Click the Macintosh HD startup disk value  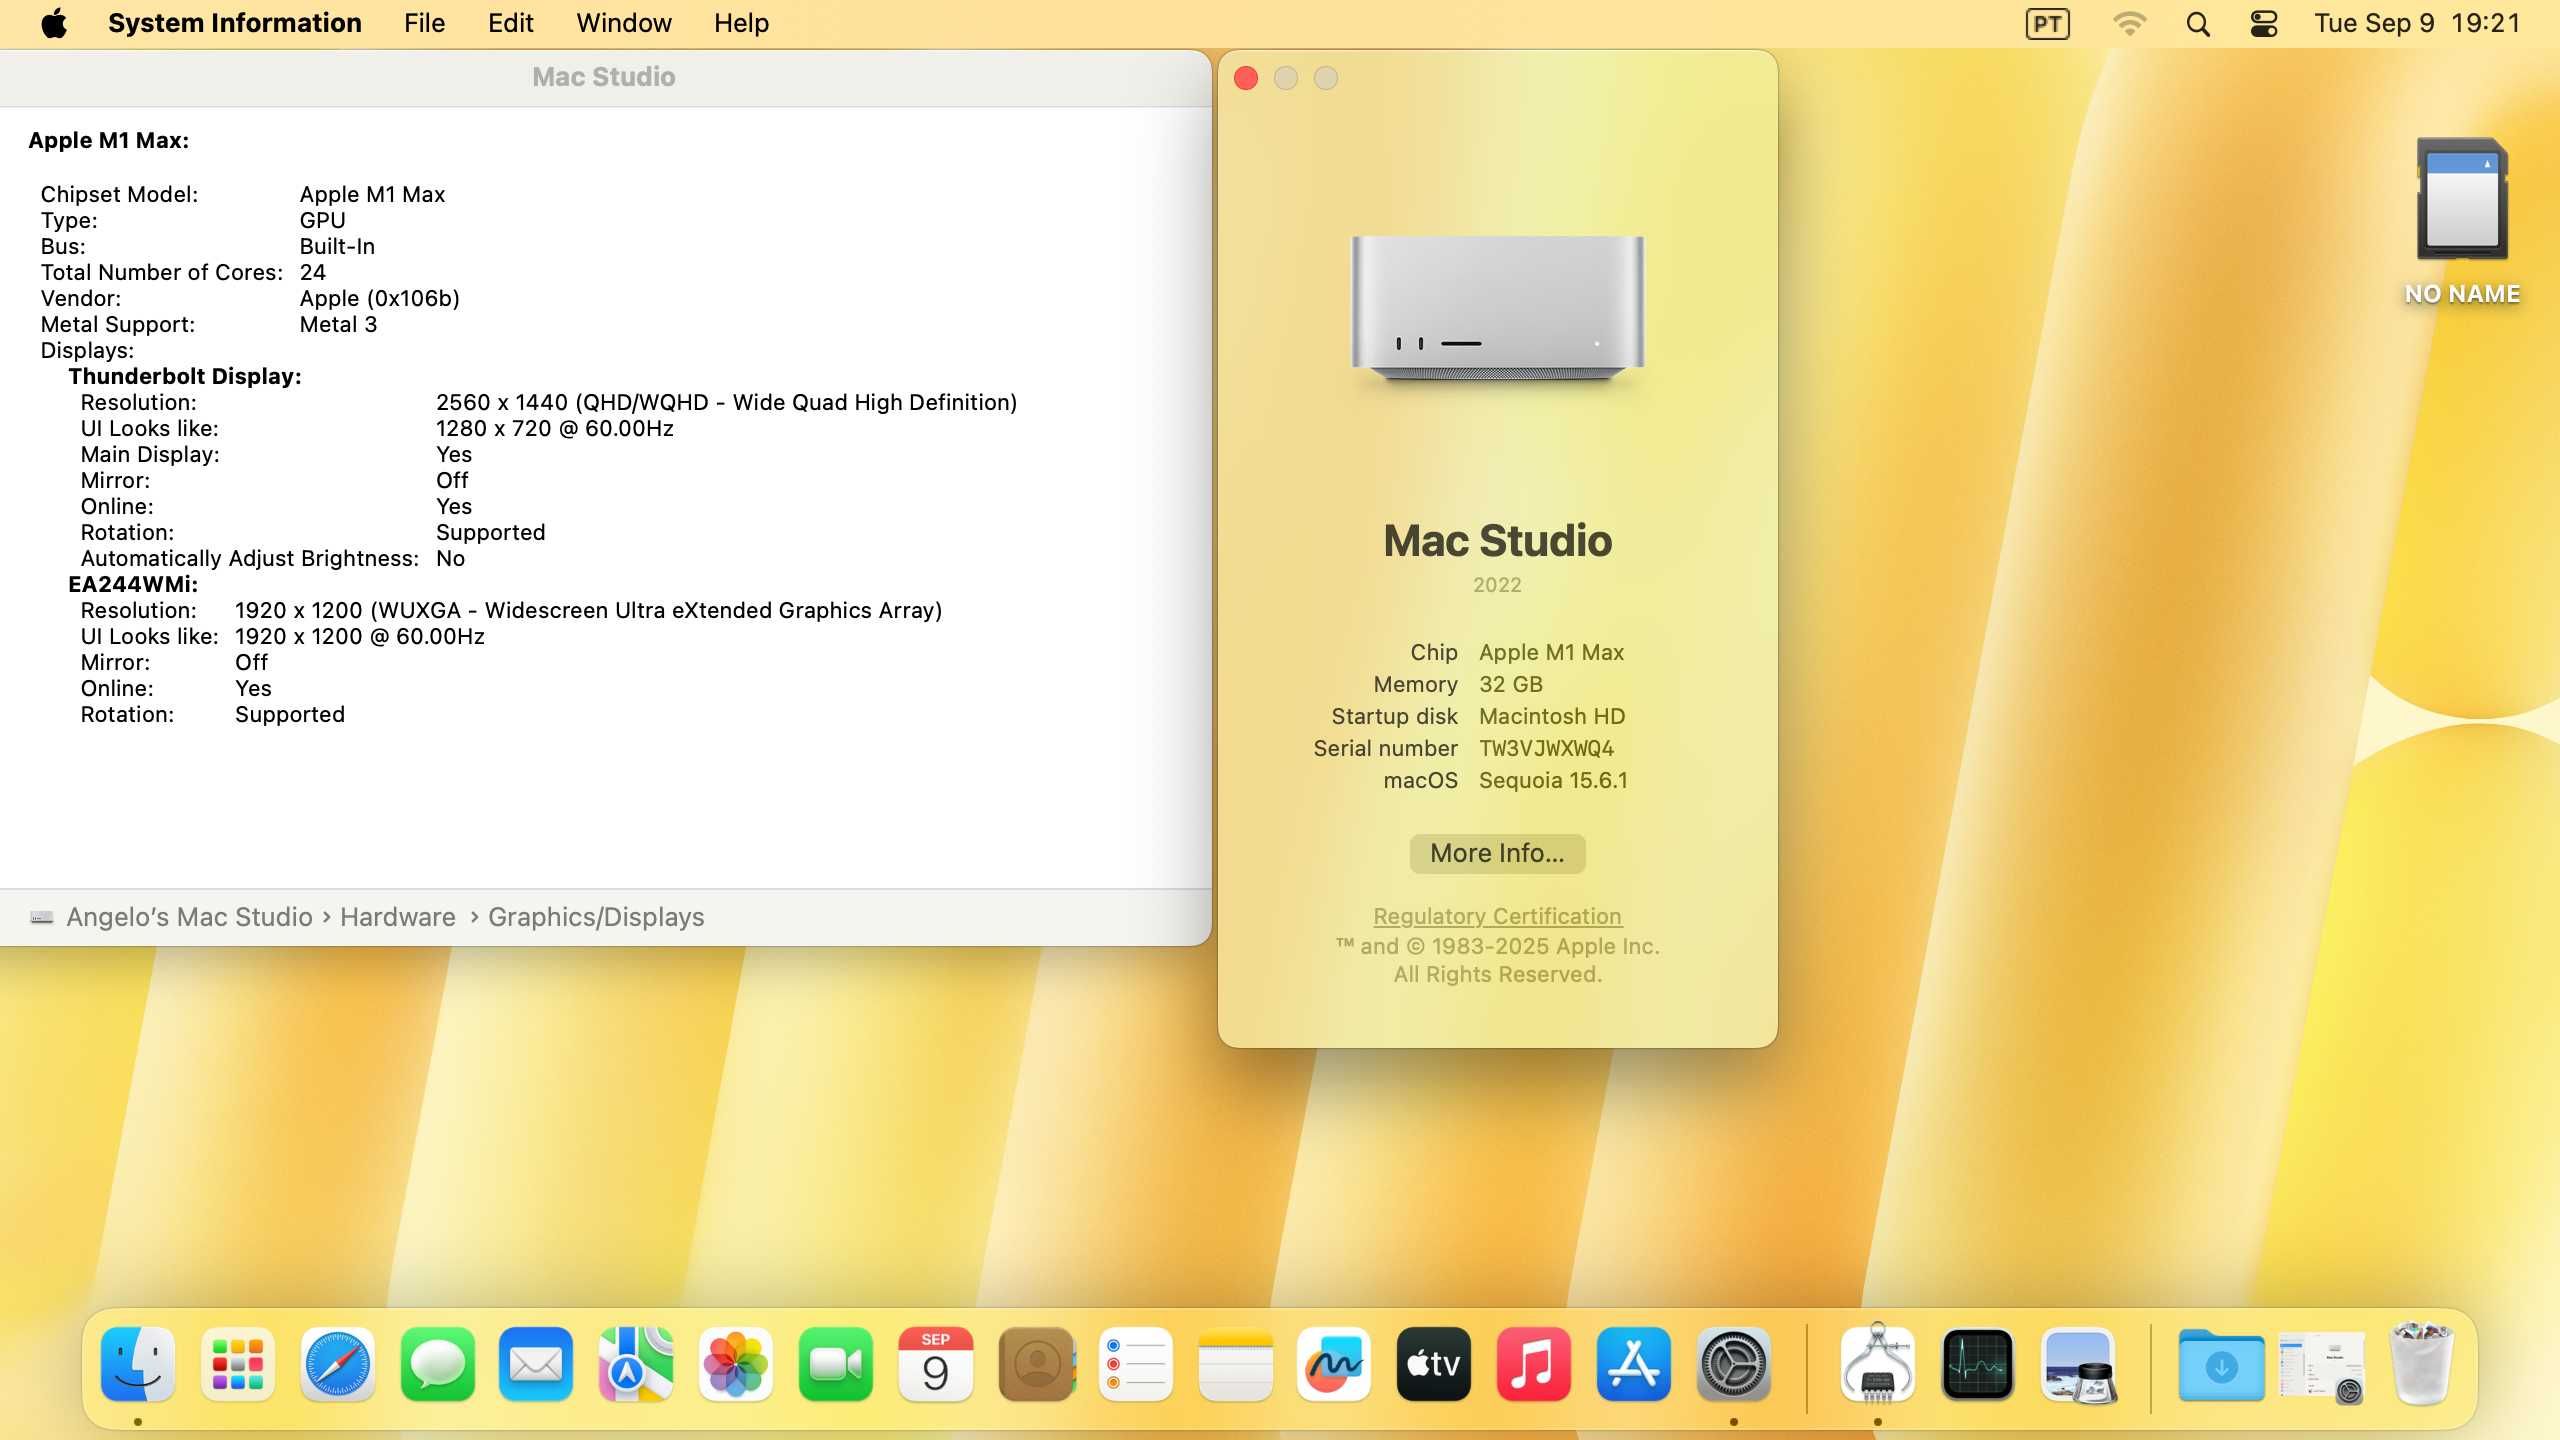click(x=1552, y=716)
